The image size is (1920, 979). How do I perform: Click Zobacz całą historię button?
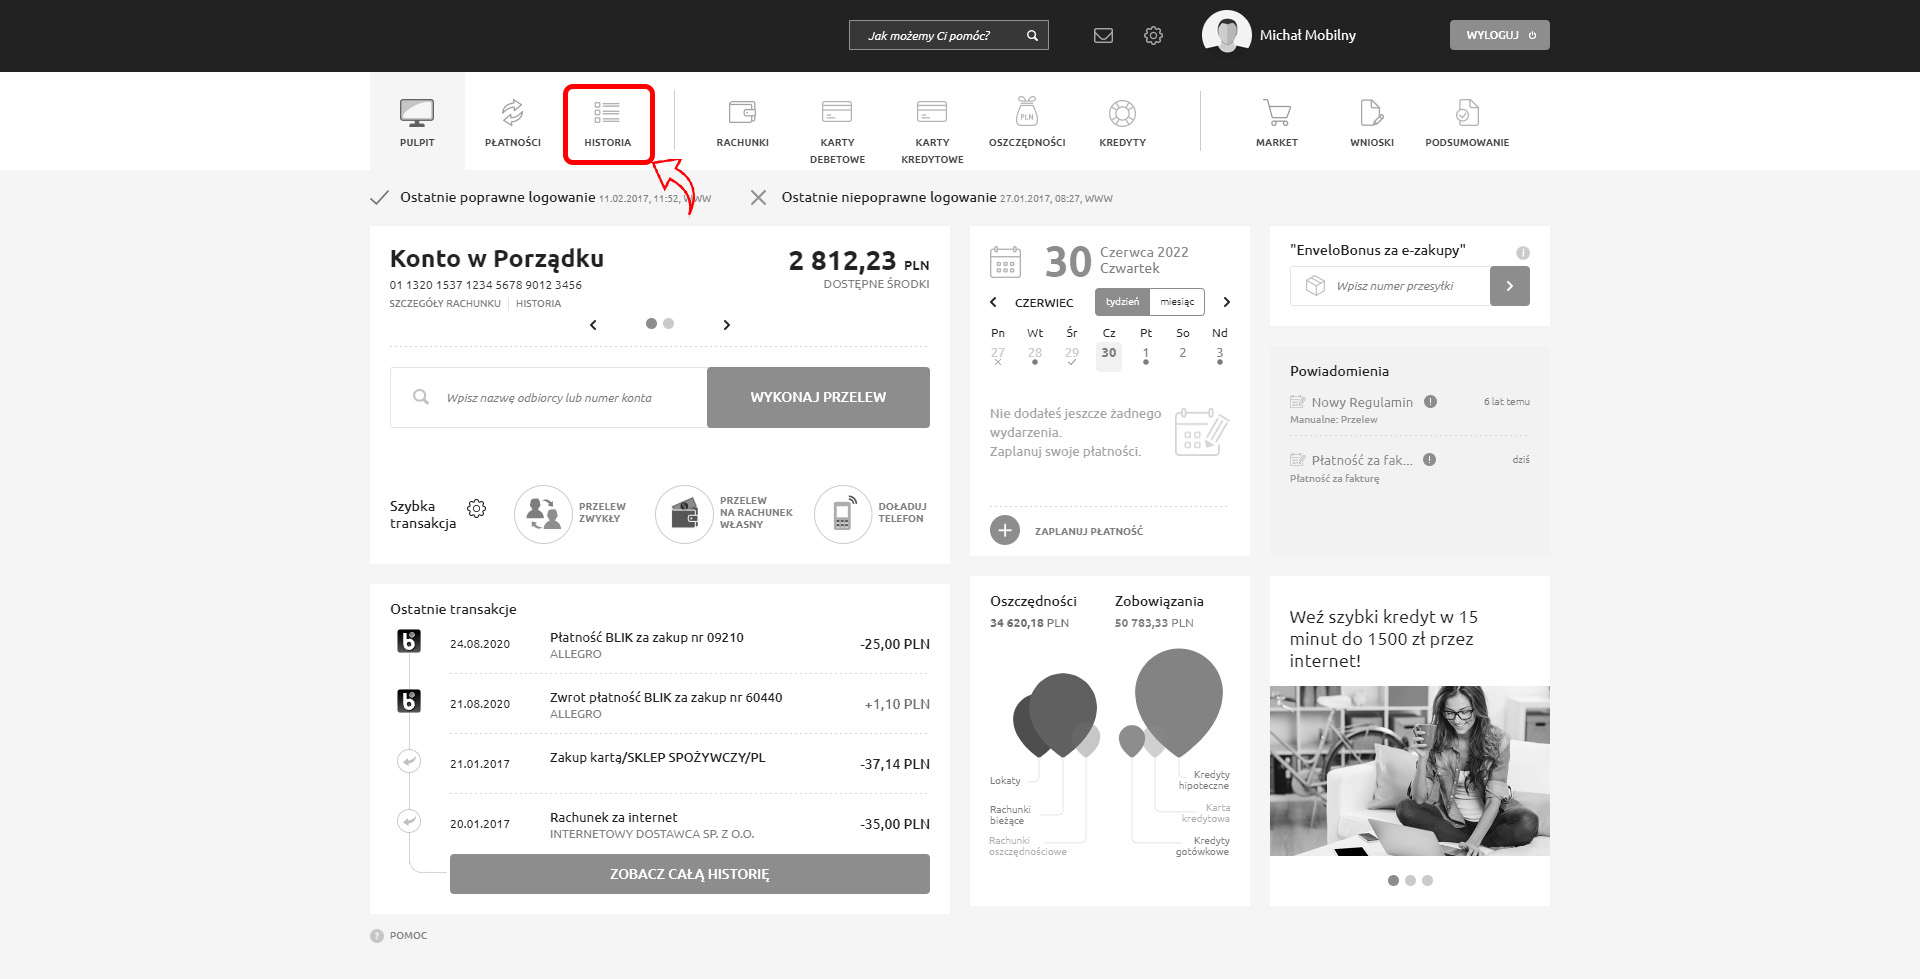click(x=689, y=874)
